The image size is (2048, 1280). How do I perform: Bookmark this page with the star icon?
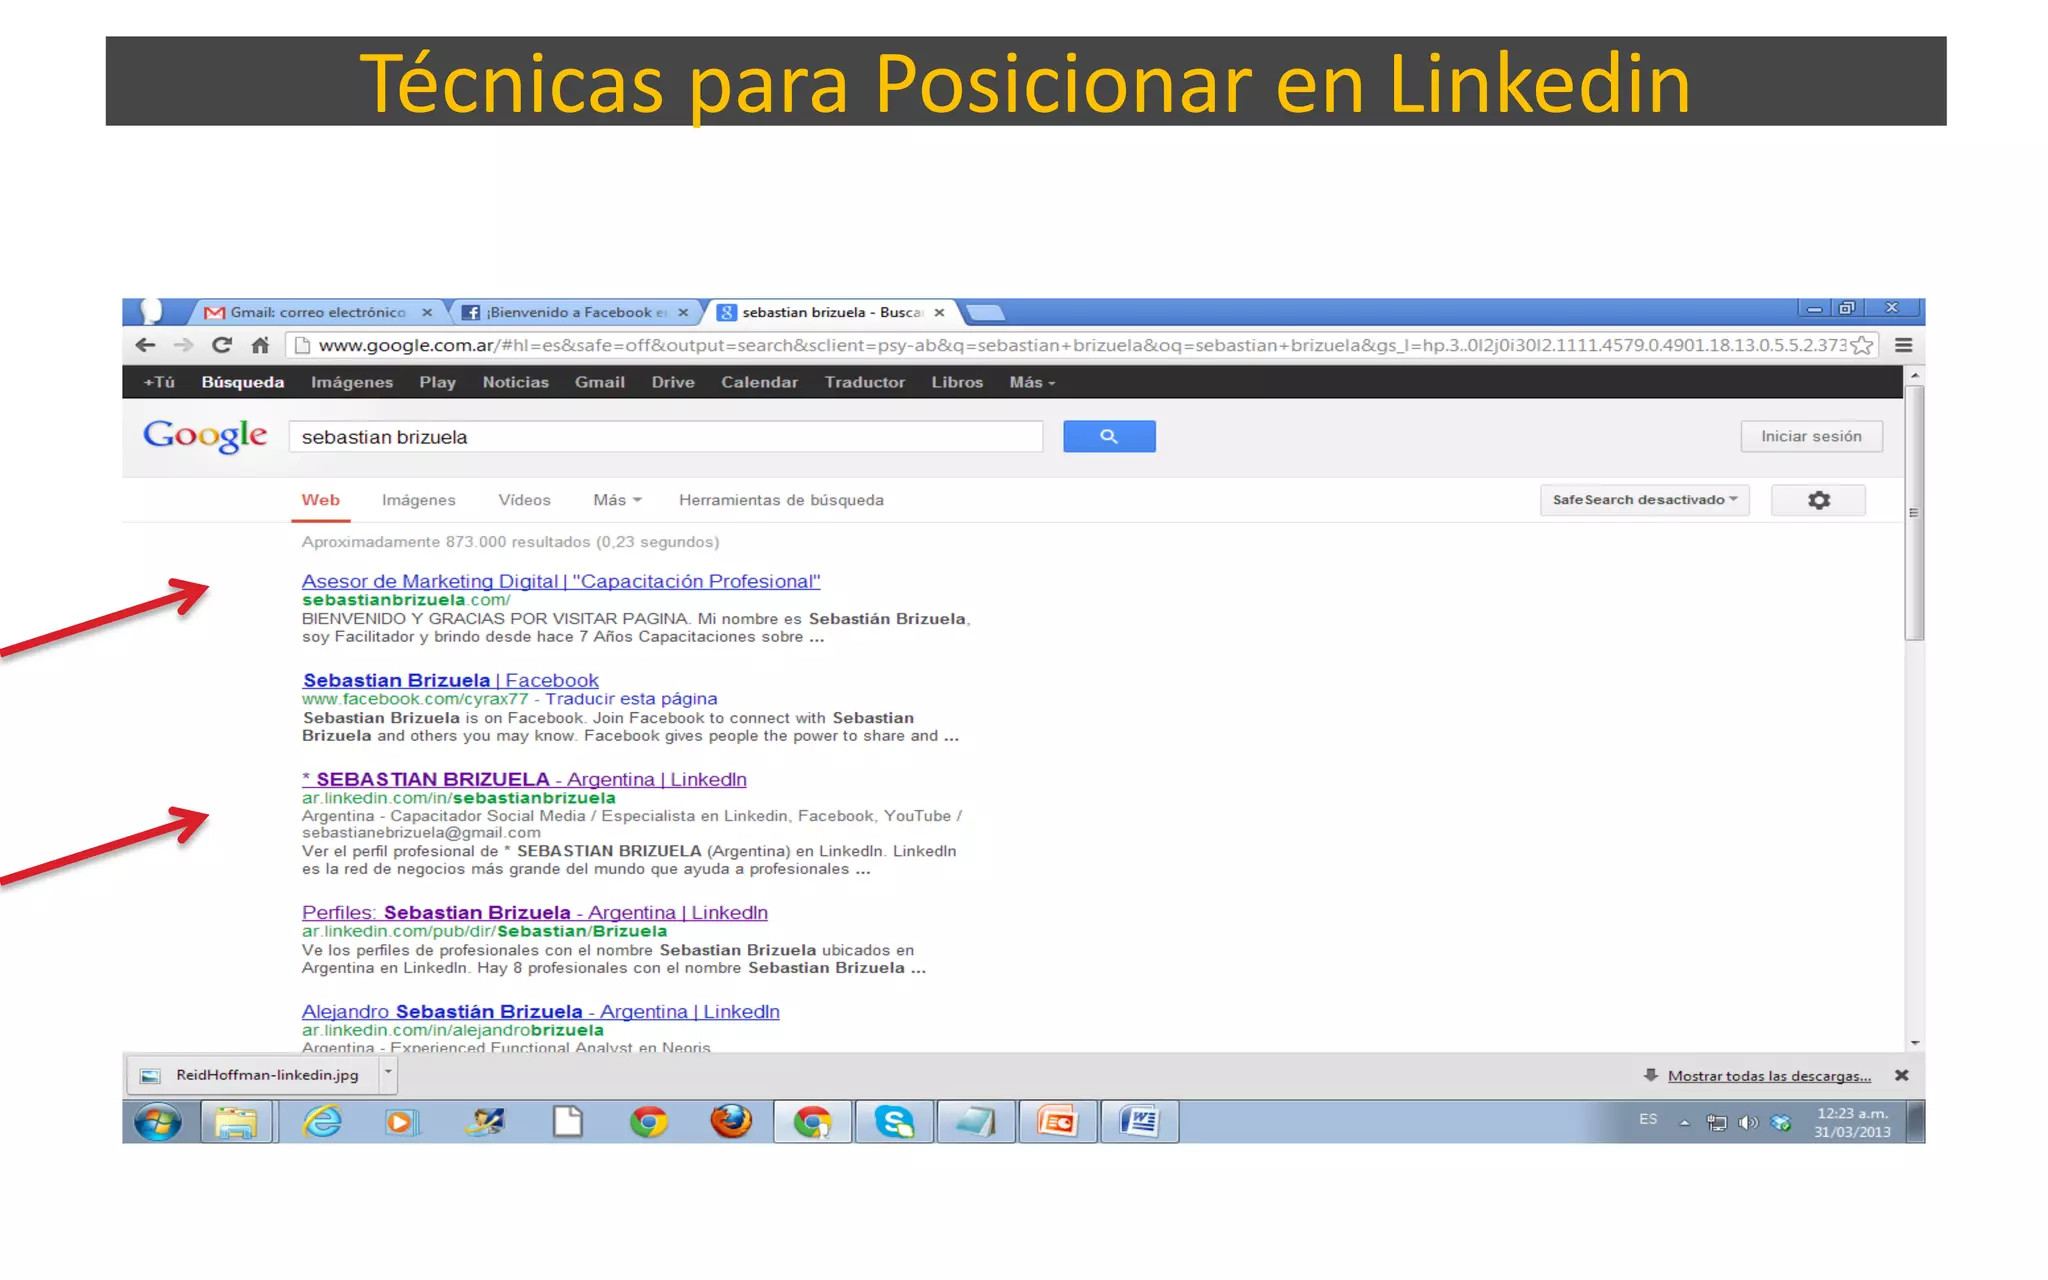(1861, 345)
